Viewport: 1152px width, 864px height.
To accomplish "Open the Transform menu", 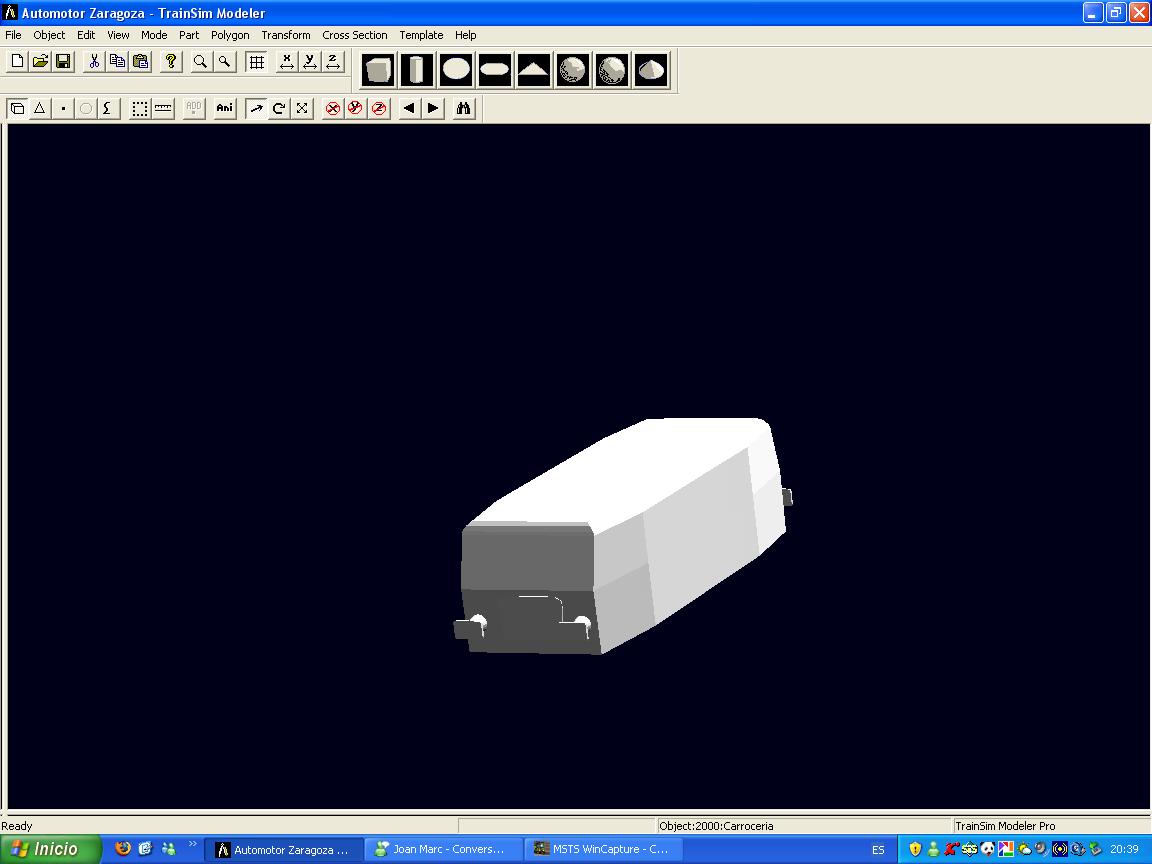I will [x=286, y=35].
